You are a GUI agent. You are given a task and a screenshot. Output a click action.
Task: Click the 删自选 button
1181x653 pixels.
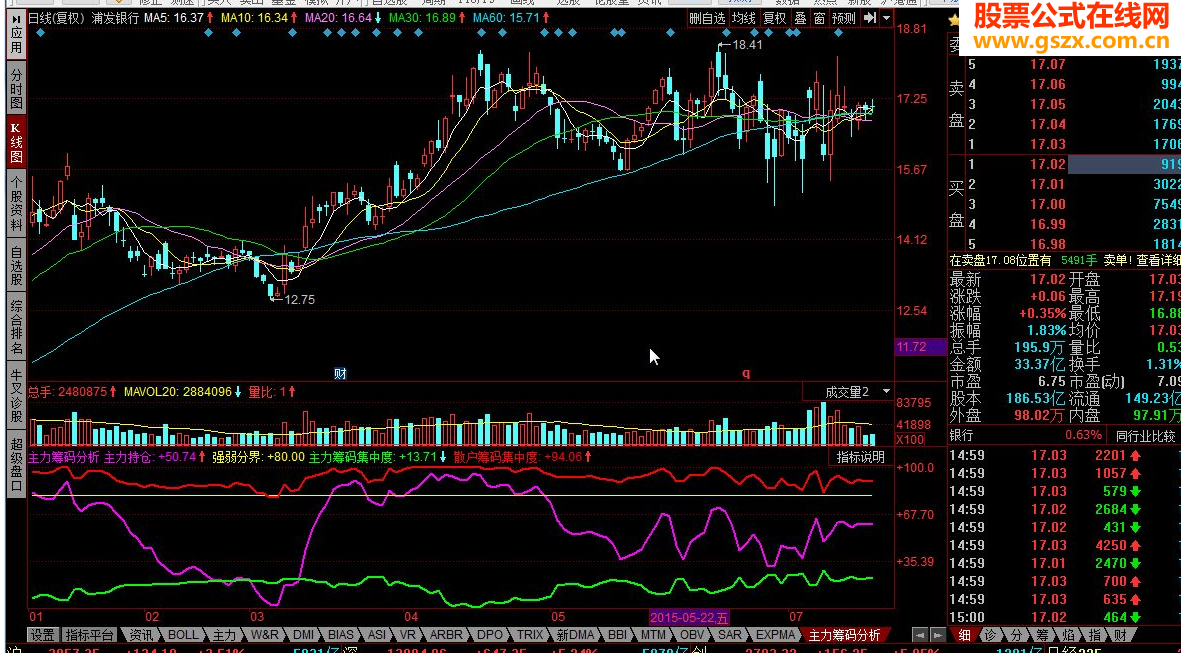tap(708, 18)
